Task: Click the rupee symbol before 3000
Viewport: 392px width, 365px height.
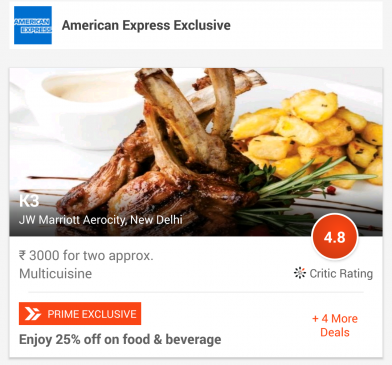Action: (x=22, y=256)
